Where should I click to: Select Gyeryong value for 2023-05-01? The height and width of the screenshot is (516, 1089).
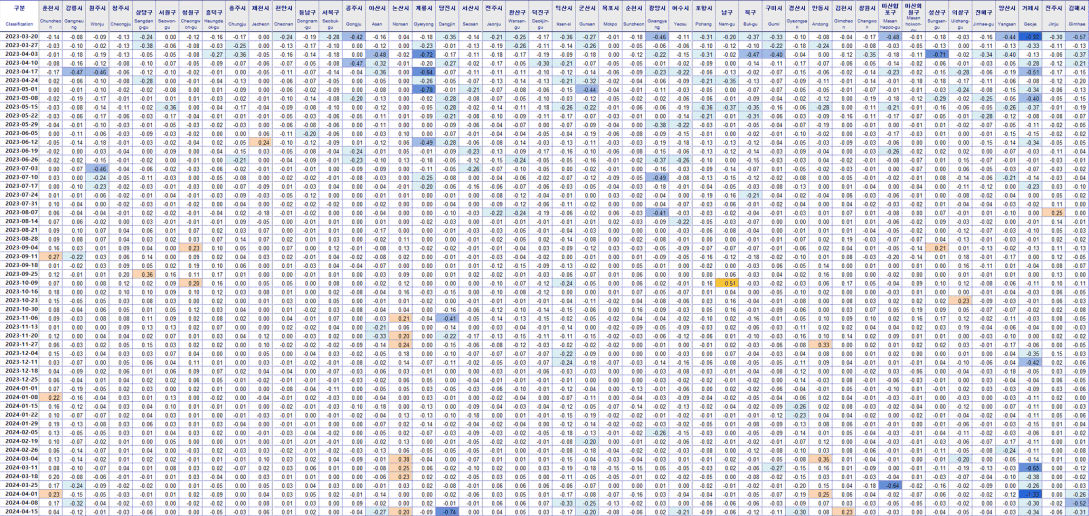click(x=424, y=89)
